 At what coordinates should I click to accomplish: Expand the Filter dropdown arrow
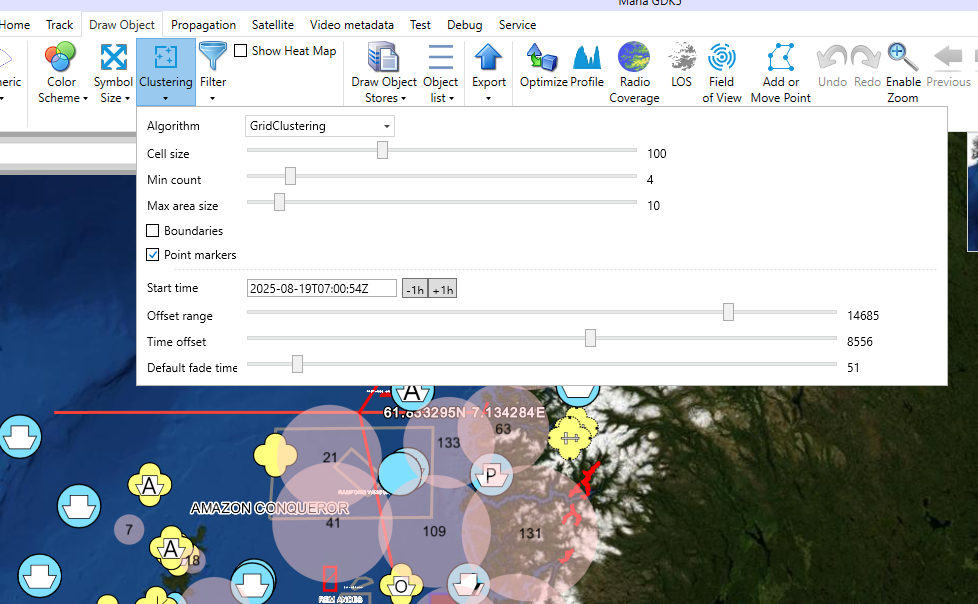pos(213,99)
